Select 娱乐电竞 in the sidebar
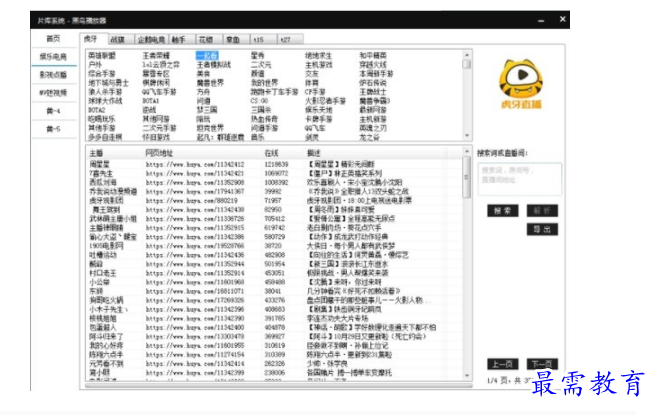653x415 pixels. point(53,57)
